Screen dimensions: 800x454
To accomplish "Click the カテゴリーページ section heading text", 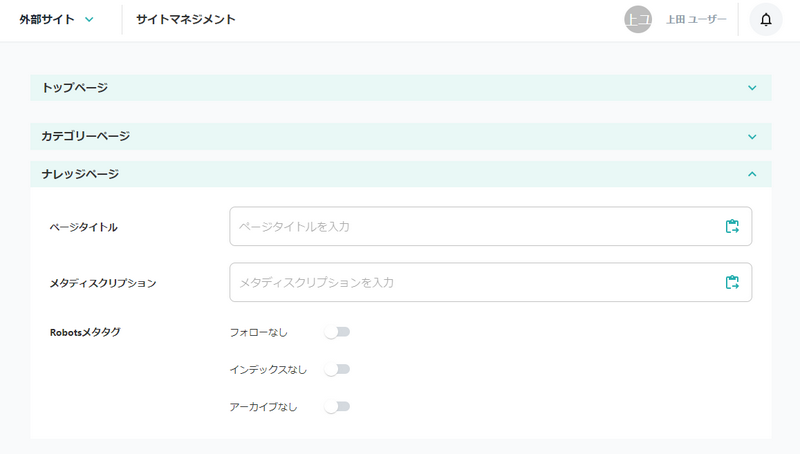I will (86, 136).
